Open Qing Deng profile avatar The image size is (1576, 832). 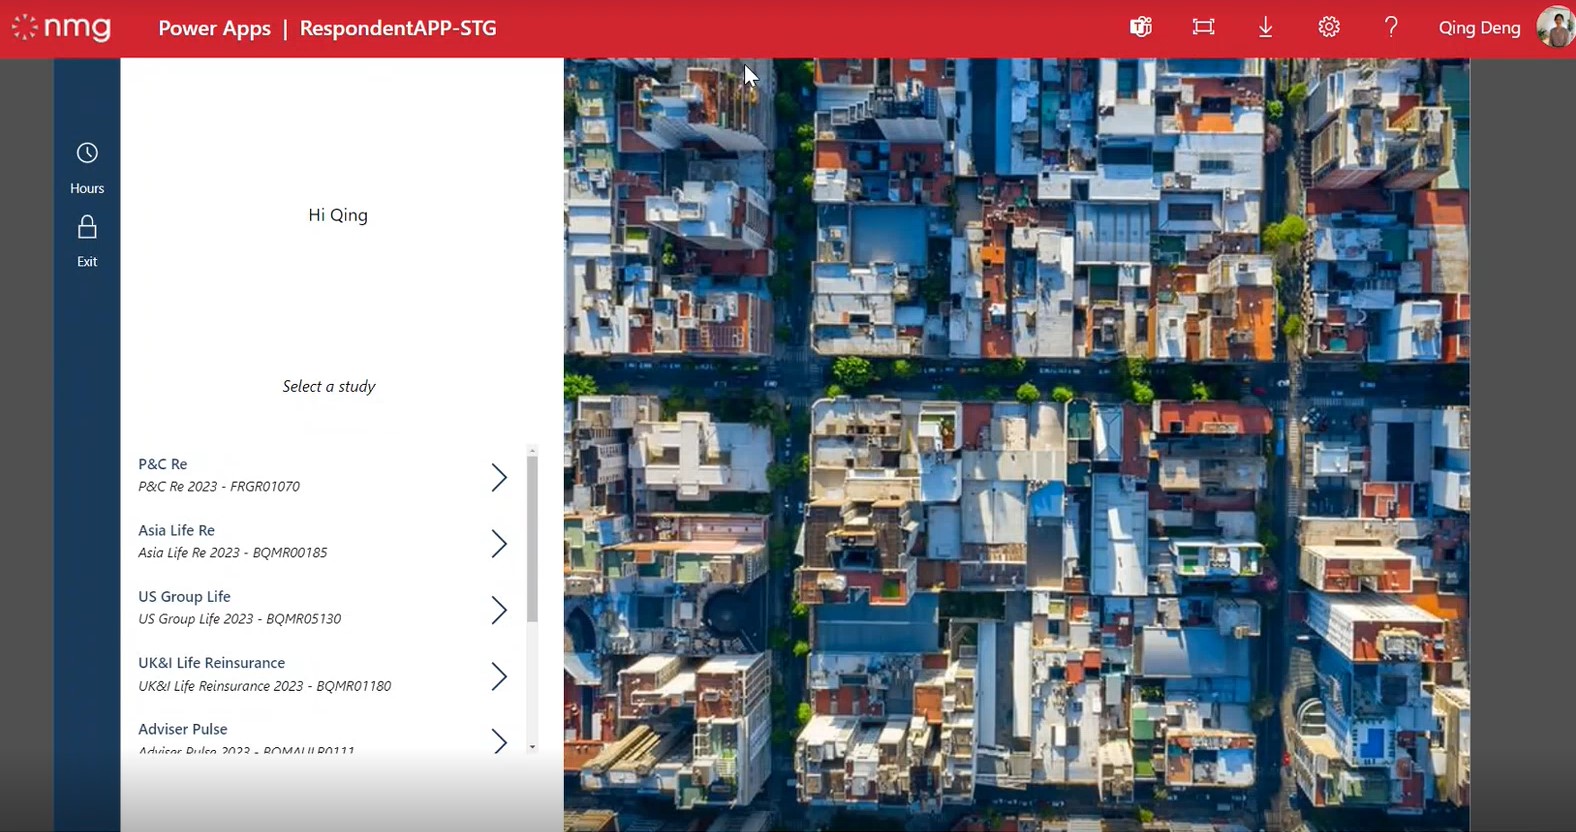pyautogui.click(x=1555, y=27)
